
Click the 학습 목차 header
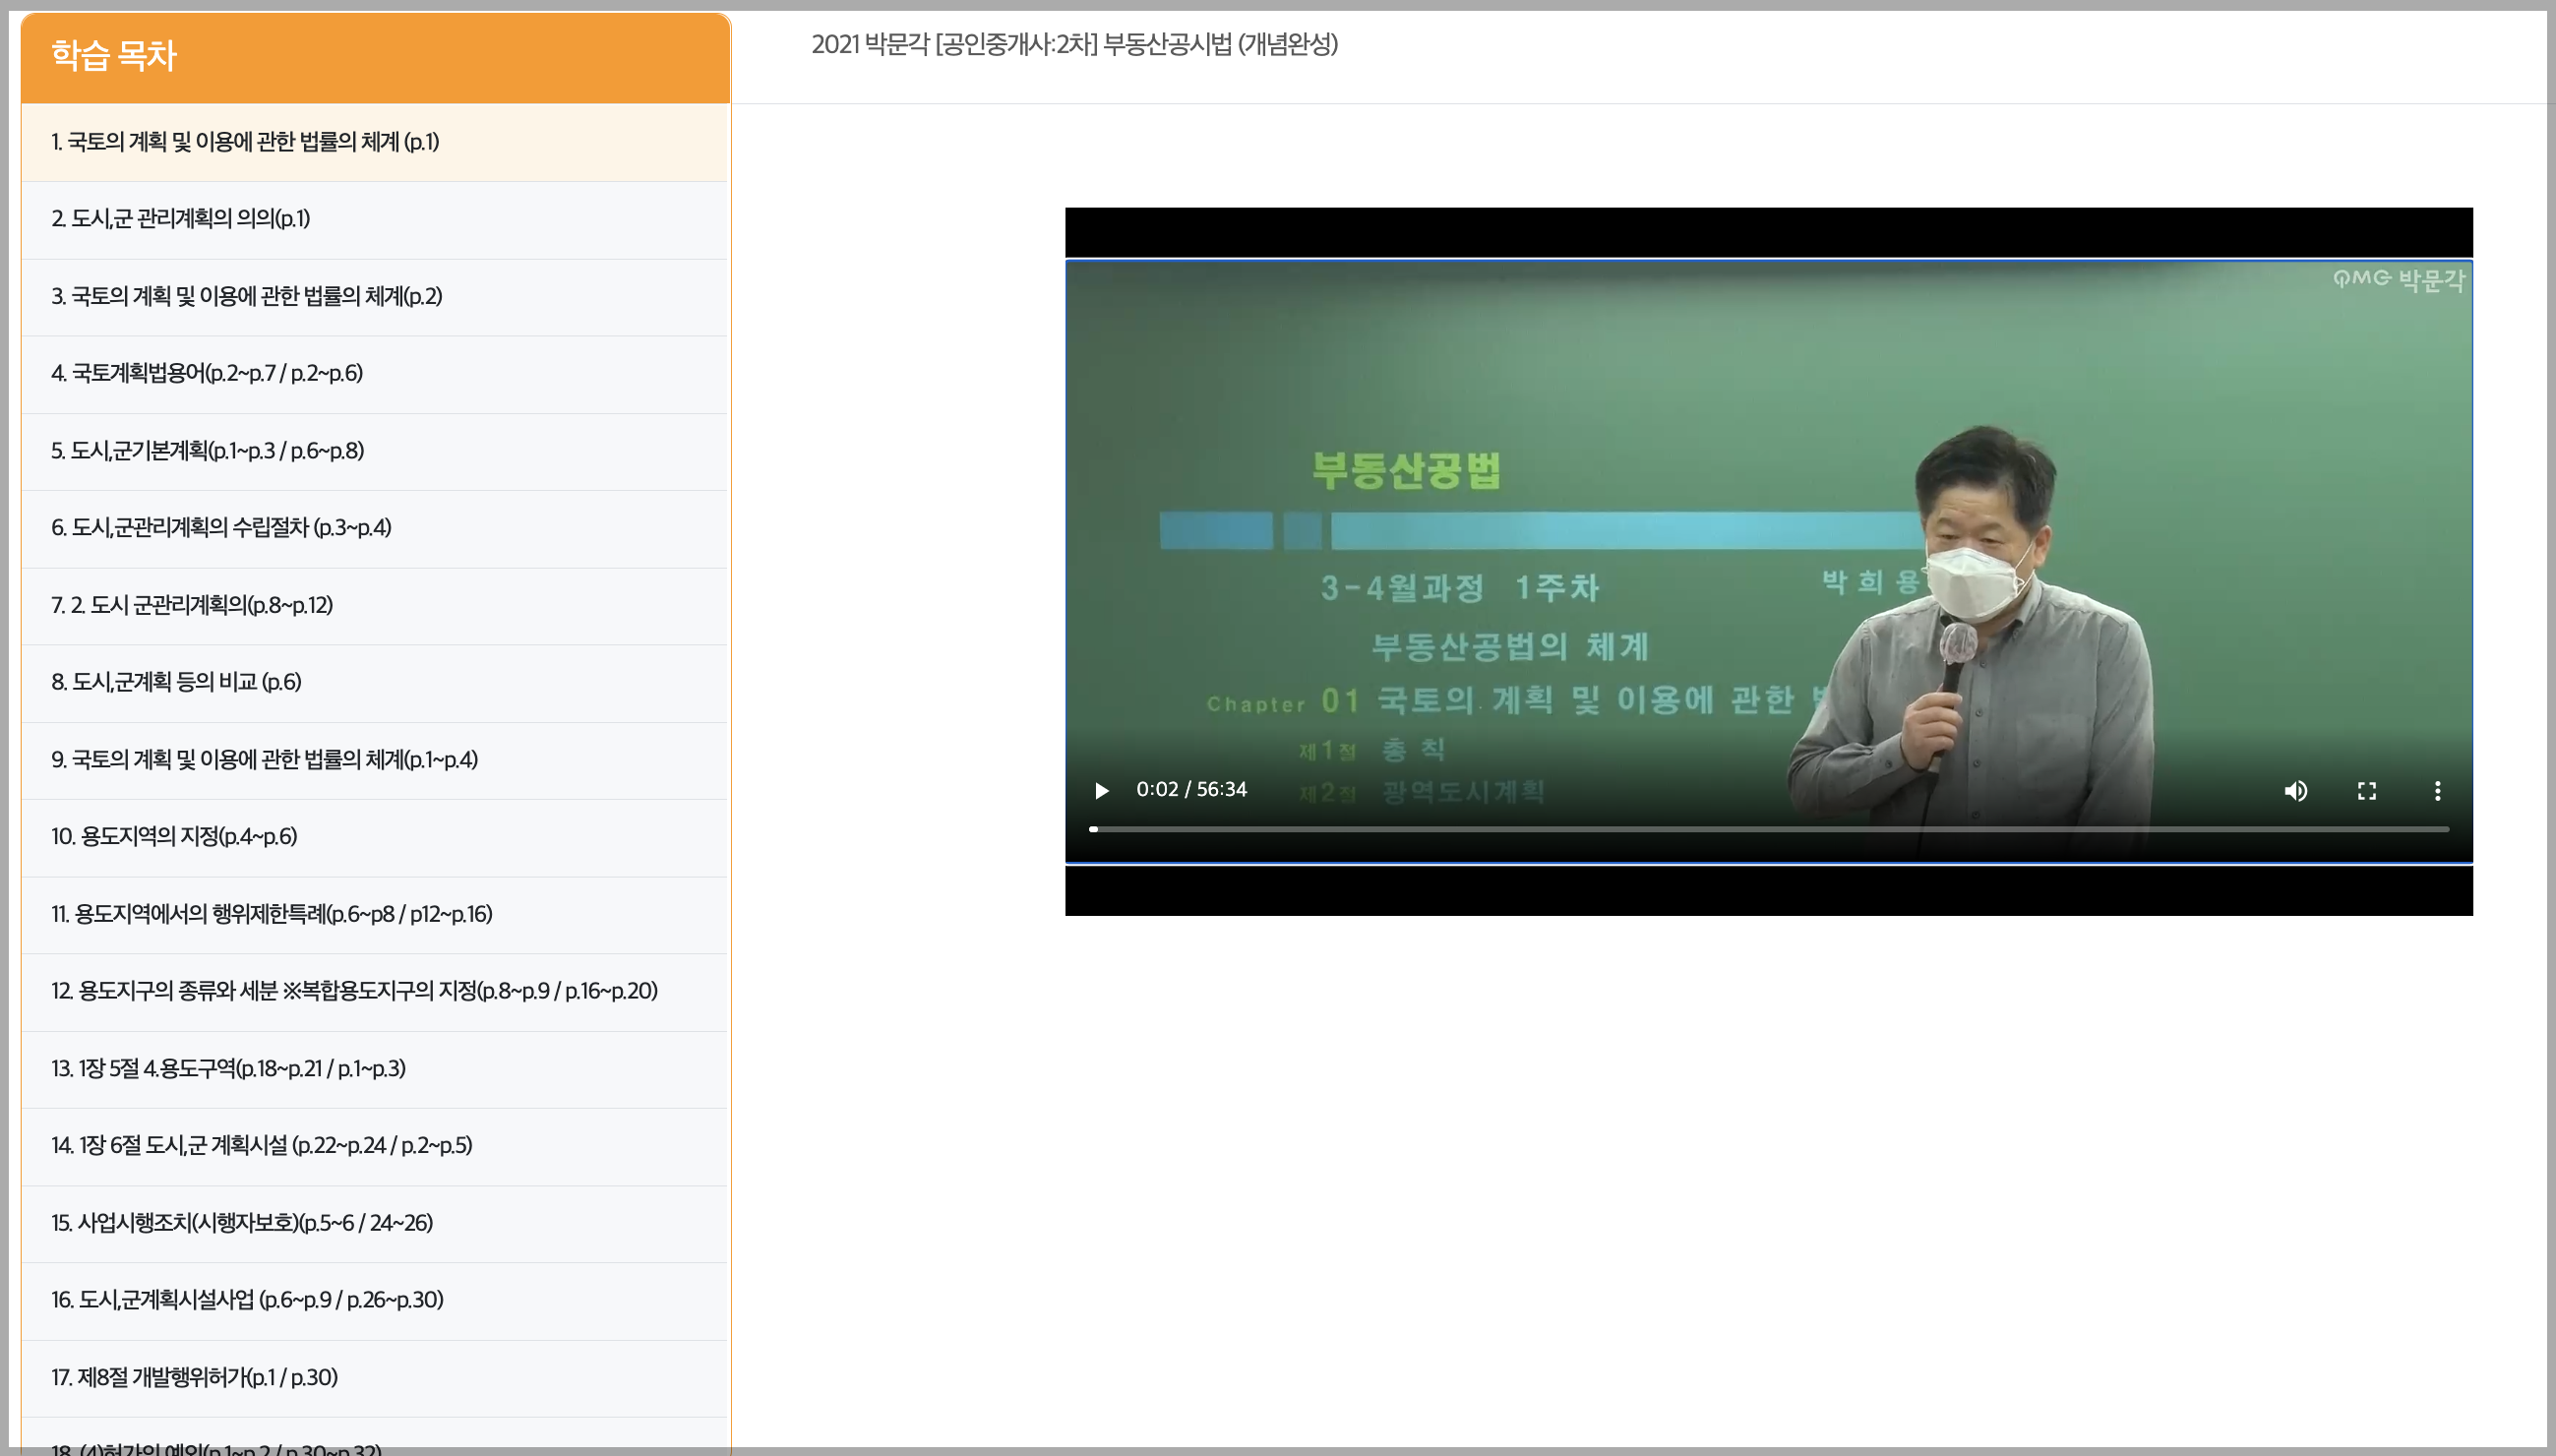(x=114, y=56)
